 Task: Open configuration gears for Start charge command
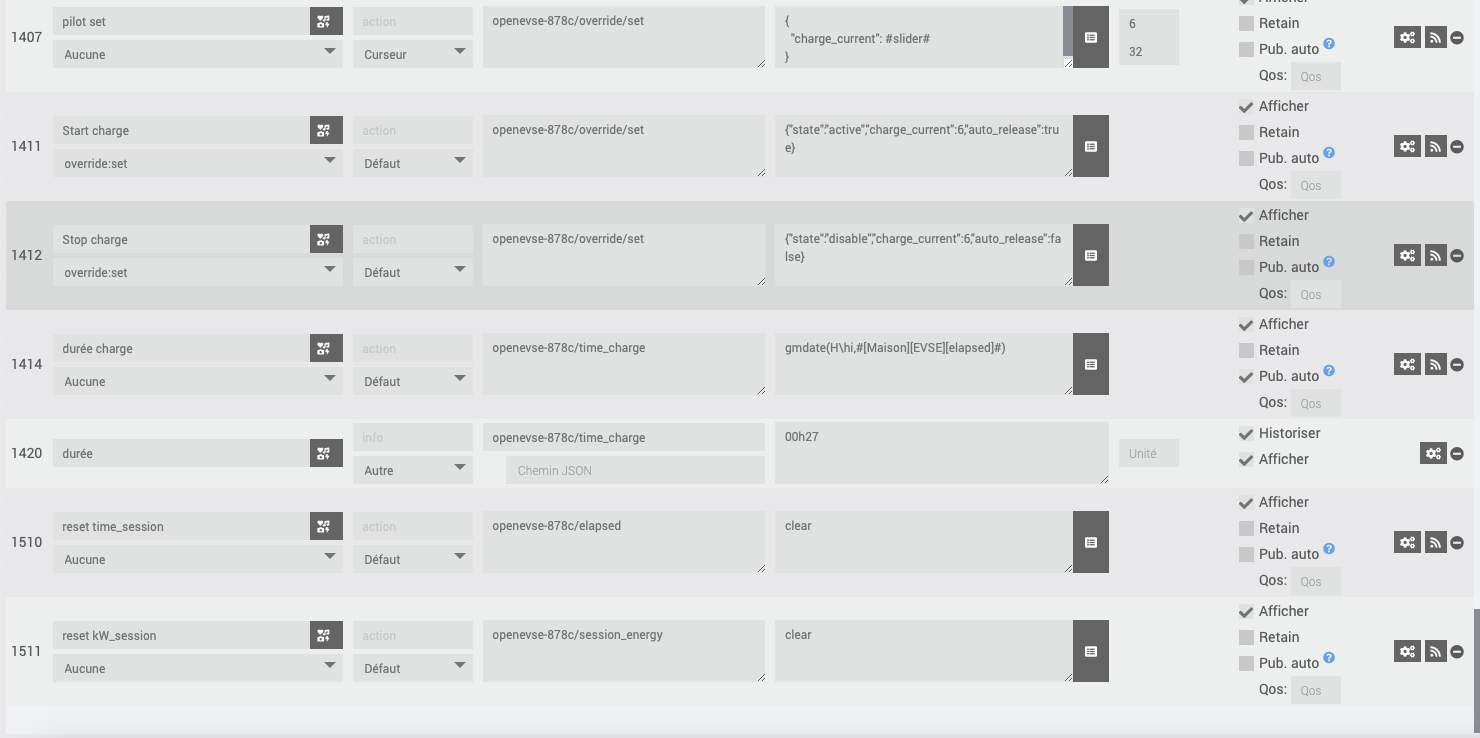(x=1407, y=146)
